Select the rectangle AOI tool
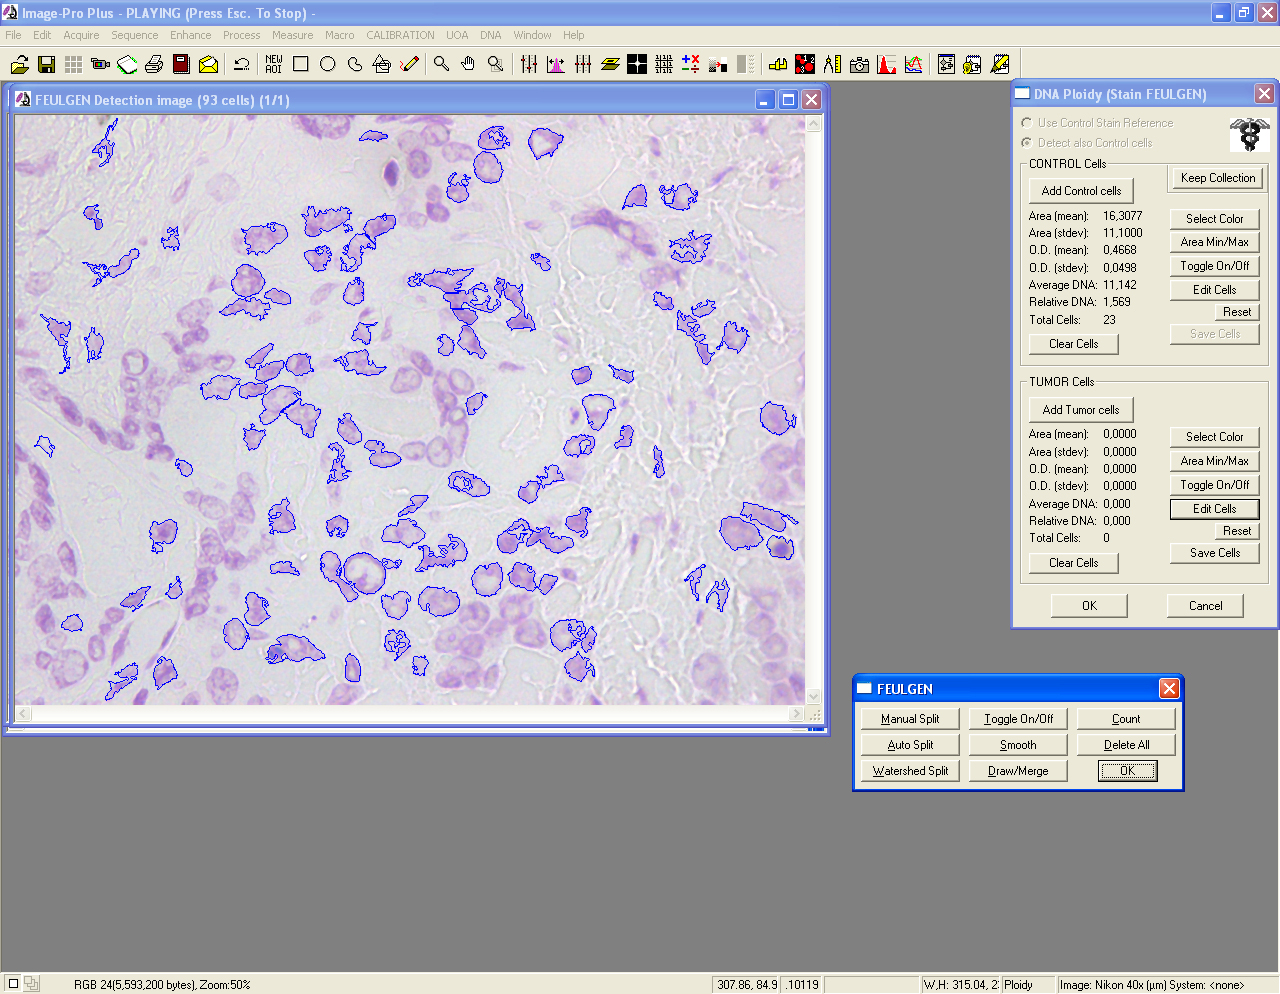The width and height of the screenshot is (1280, 994). click(300, 64)
